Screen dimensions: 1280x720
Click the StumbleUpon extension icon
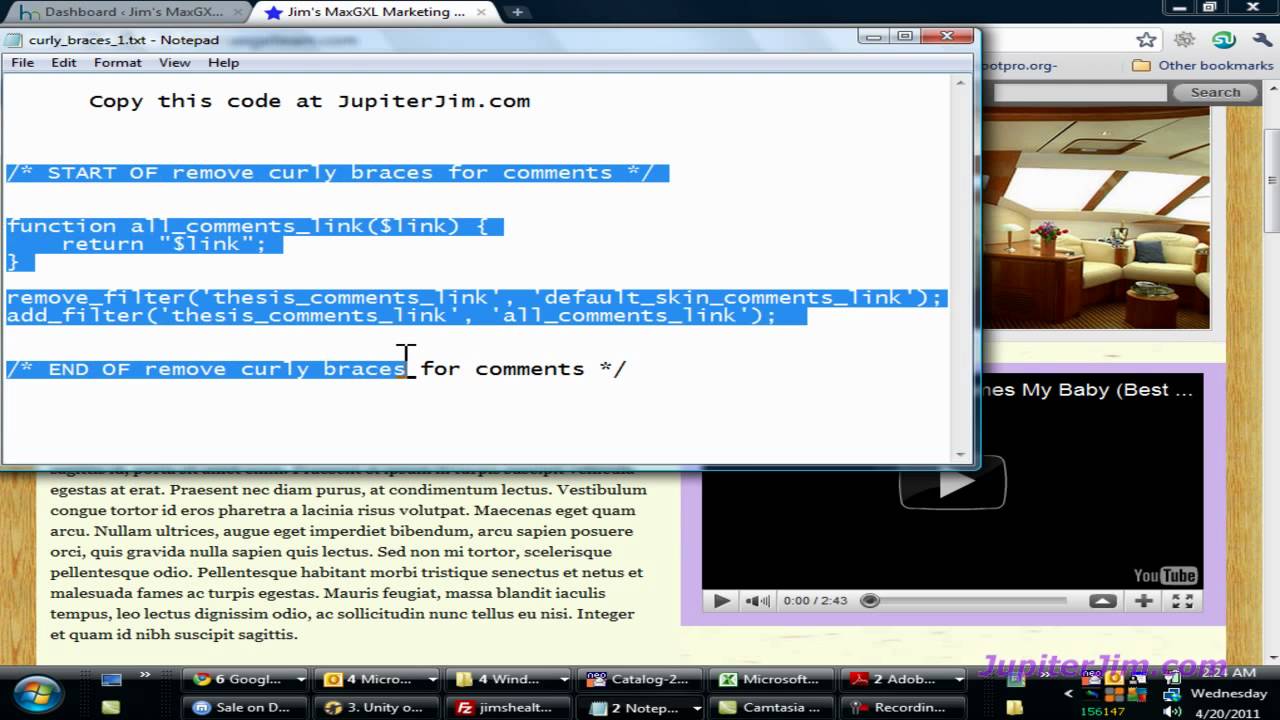pyautogui.click(x=1223, y=40)
